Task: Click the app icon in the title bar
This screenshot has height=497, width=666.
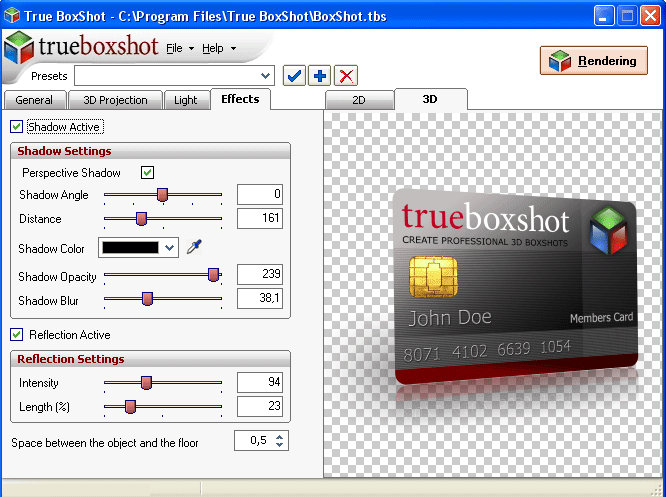Action: tap(12, 15)
